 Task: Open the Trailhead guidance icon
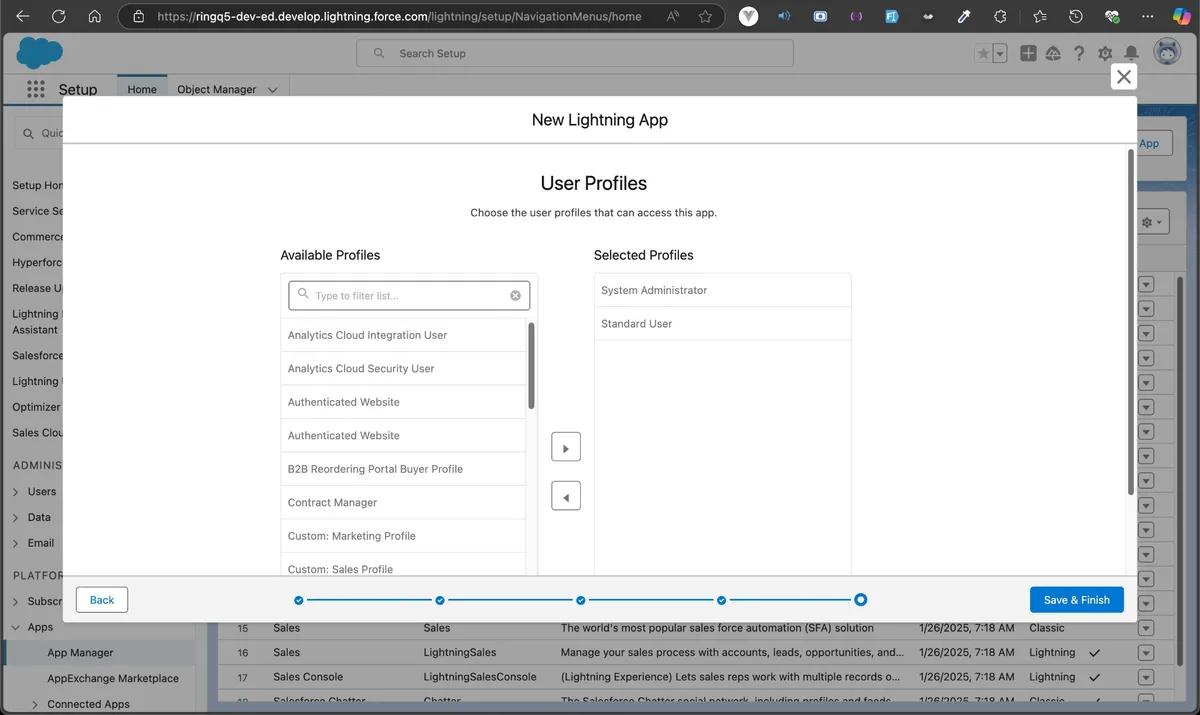(1053, 54)
